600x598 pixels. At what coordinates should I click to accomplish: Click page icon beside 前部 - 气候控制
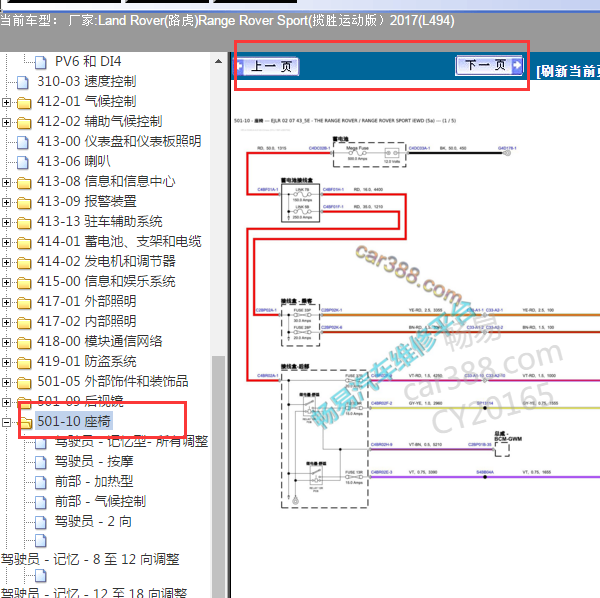pos(41,502)
